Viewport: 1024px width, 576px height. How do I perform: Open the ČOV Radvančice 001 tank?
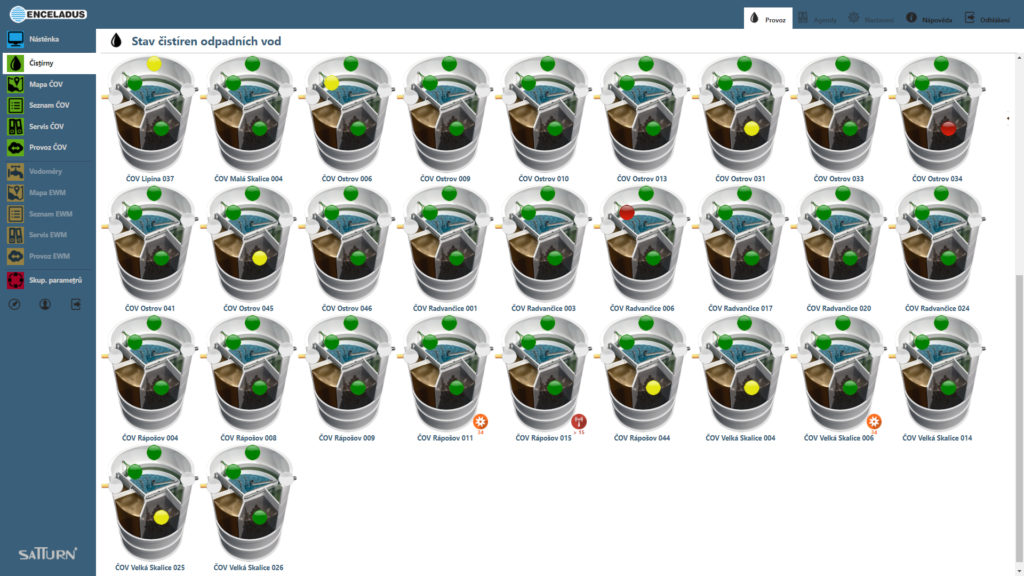click(x=445, y=244)
